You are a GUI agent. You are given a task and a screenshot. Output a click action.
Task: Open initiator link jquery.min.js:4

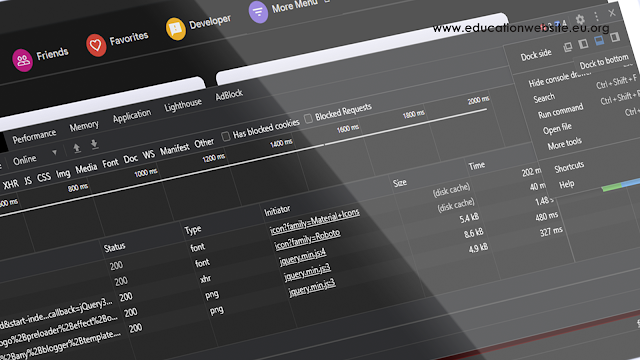tap(302, 256)
